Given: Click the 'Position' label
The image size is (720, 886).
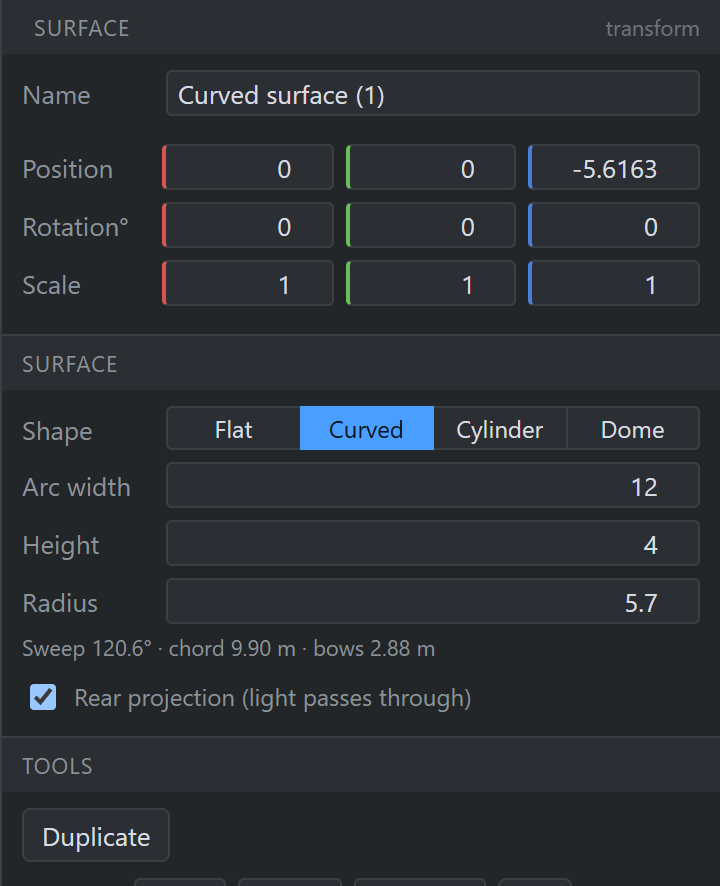Looking at the screenshot, I should pyautogui.click(x=68, y=170).
